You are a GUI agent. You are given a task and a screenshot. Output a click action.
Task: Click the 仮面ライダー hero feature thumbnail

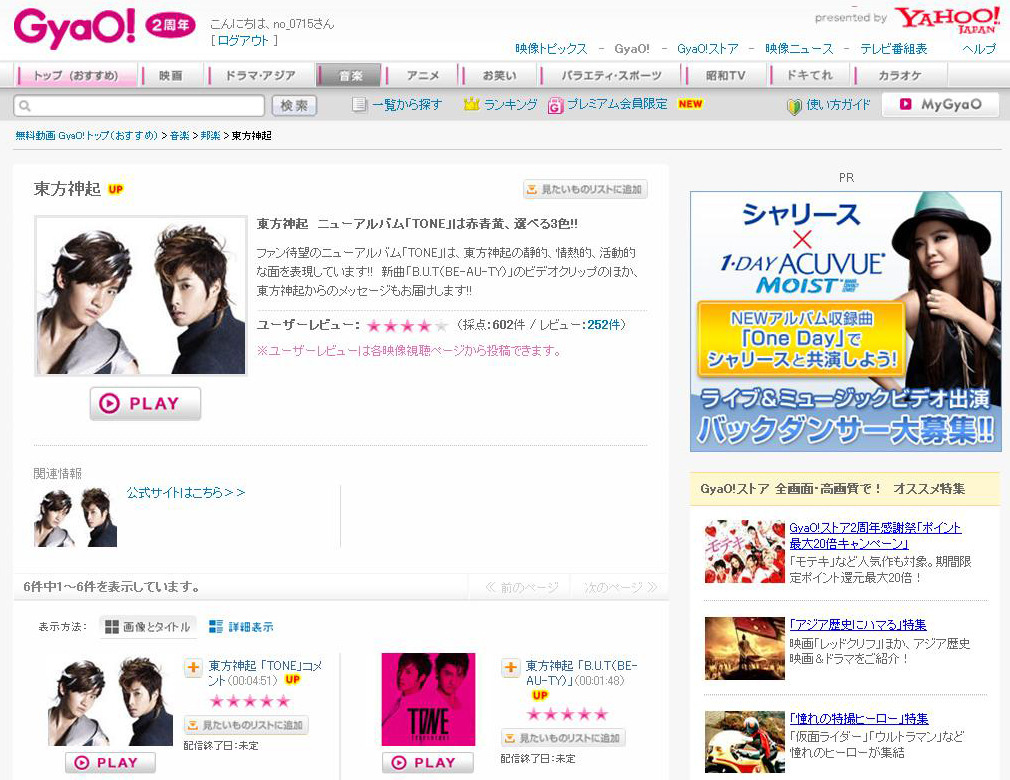745,742
